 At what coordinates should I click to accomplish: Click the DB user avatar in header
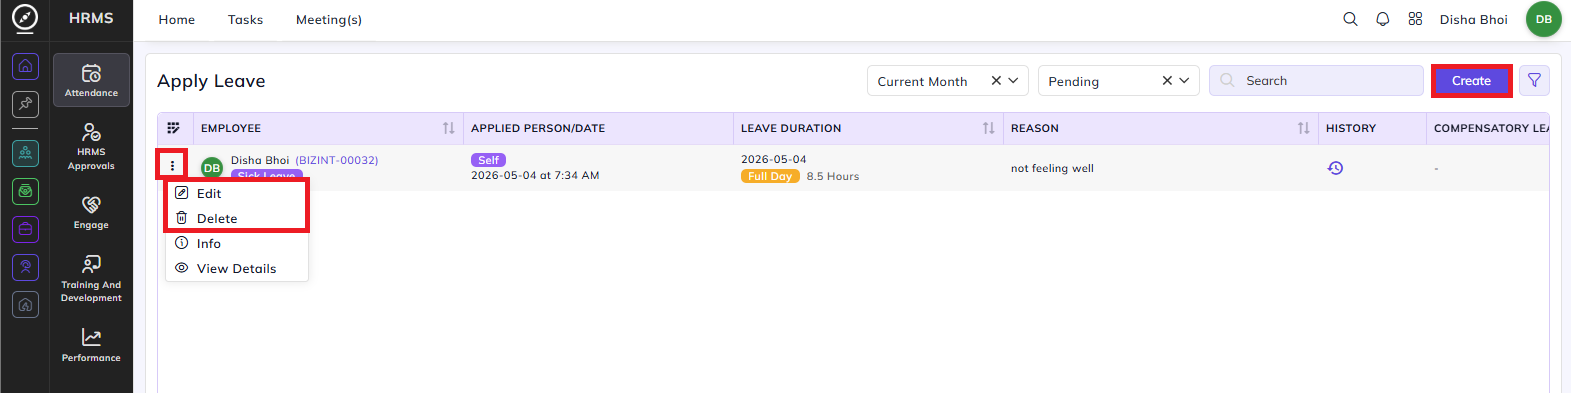point(1544,19)
